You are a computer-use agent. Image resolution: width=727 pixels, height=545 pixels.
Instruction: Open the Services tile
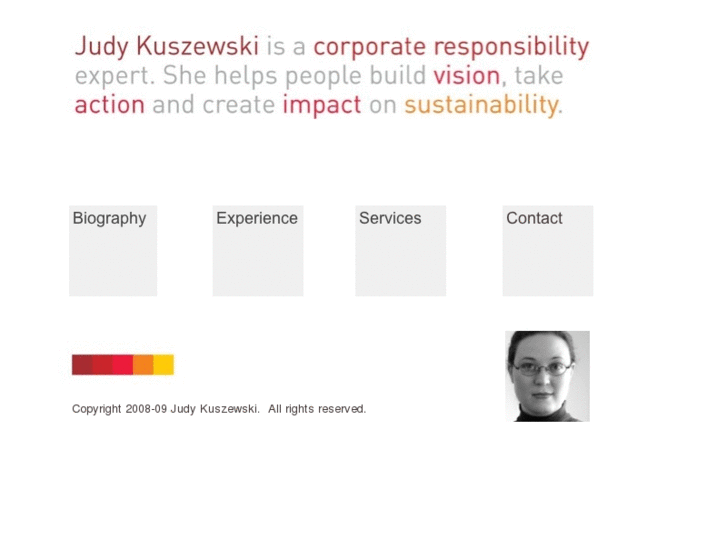[x=400, y=250]
